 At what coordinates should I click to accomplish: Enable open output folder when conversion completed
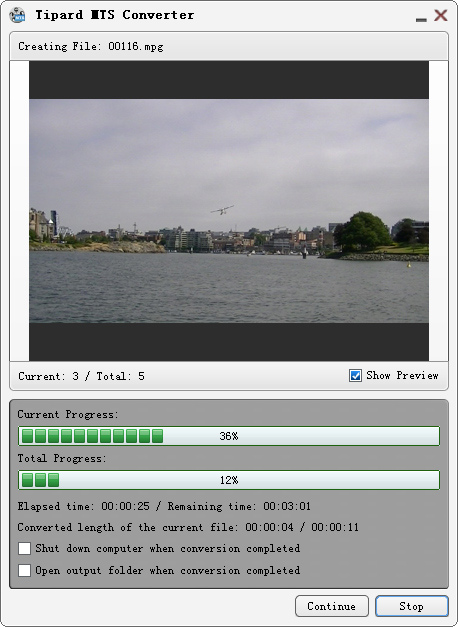tap(24, 570)
